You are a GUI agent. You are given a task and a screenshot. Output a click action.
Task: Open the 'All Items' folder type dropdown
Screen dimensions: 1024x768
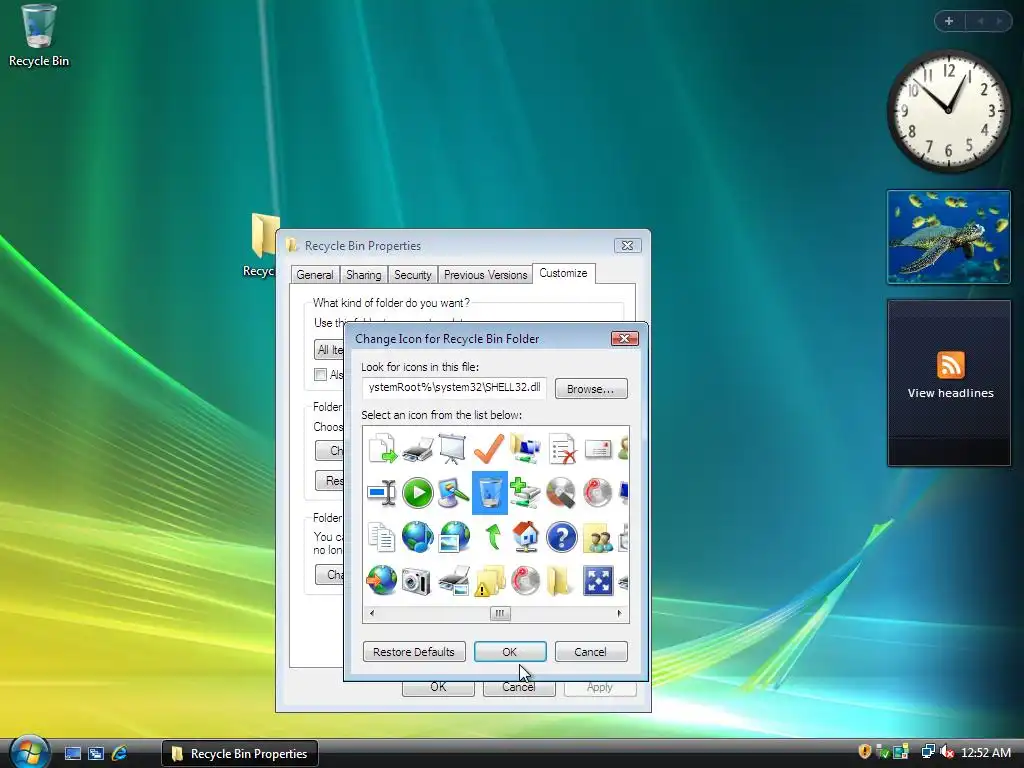pyautogui.click(x=330, y=350)
